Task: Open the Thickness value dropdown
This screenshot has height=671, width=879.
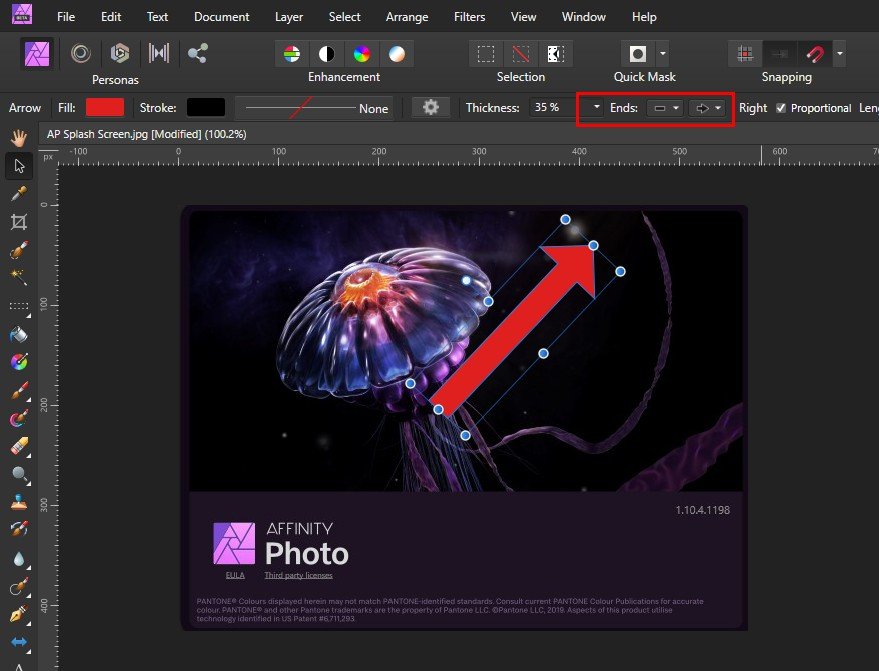Action: [596, 107]
